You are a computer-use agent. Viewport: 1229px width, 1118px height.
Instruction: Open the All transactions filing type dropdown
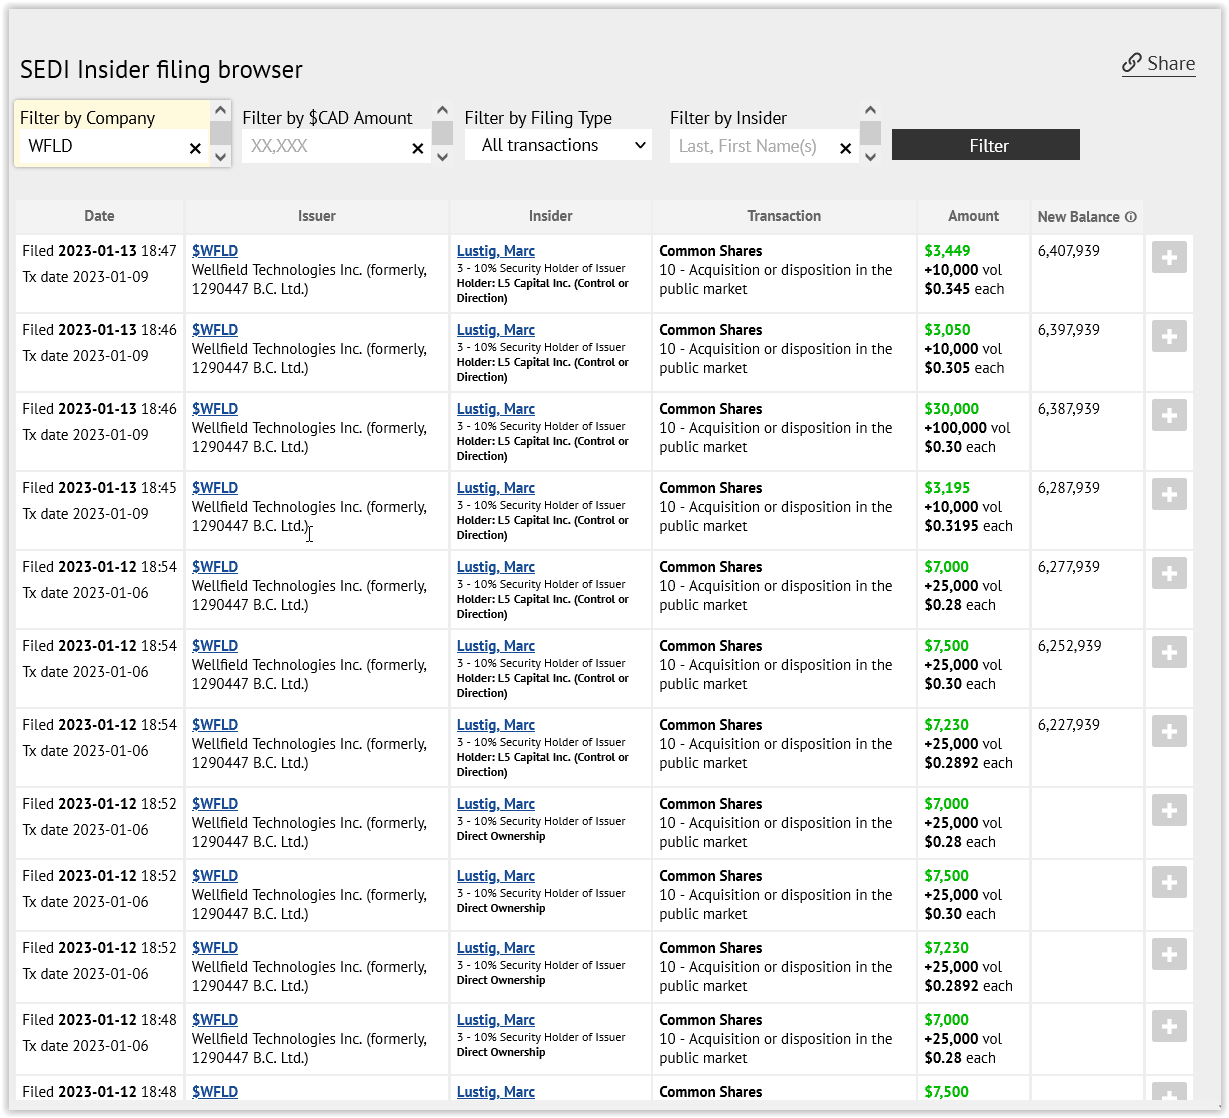click(x=557, y=144)
